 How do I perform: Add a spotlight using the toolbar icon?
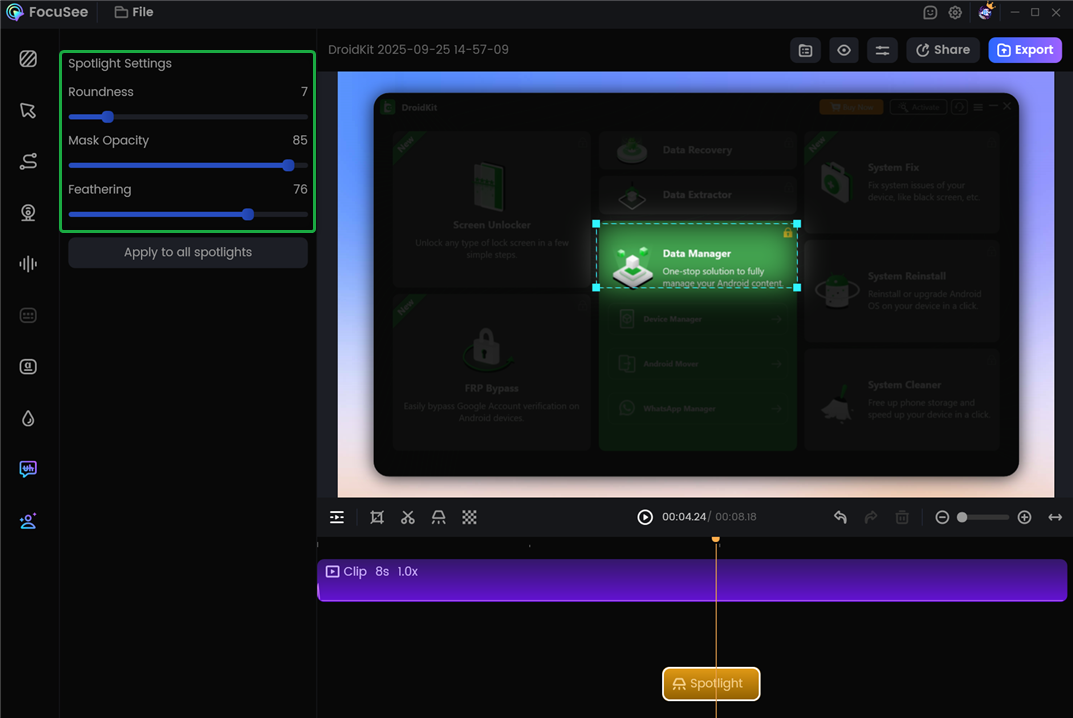click(438, 517)
